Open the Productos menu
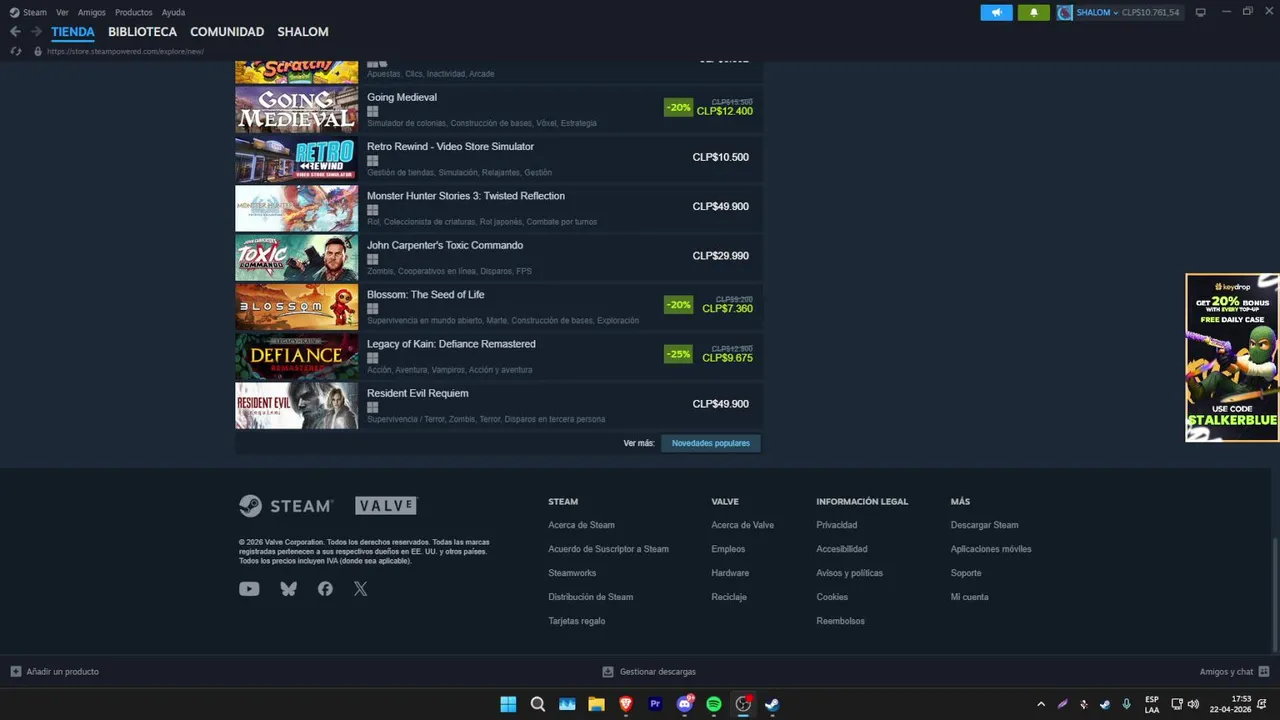 [134, 12]
